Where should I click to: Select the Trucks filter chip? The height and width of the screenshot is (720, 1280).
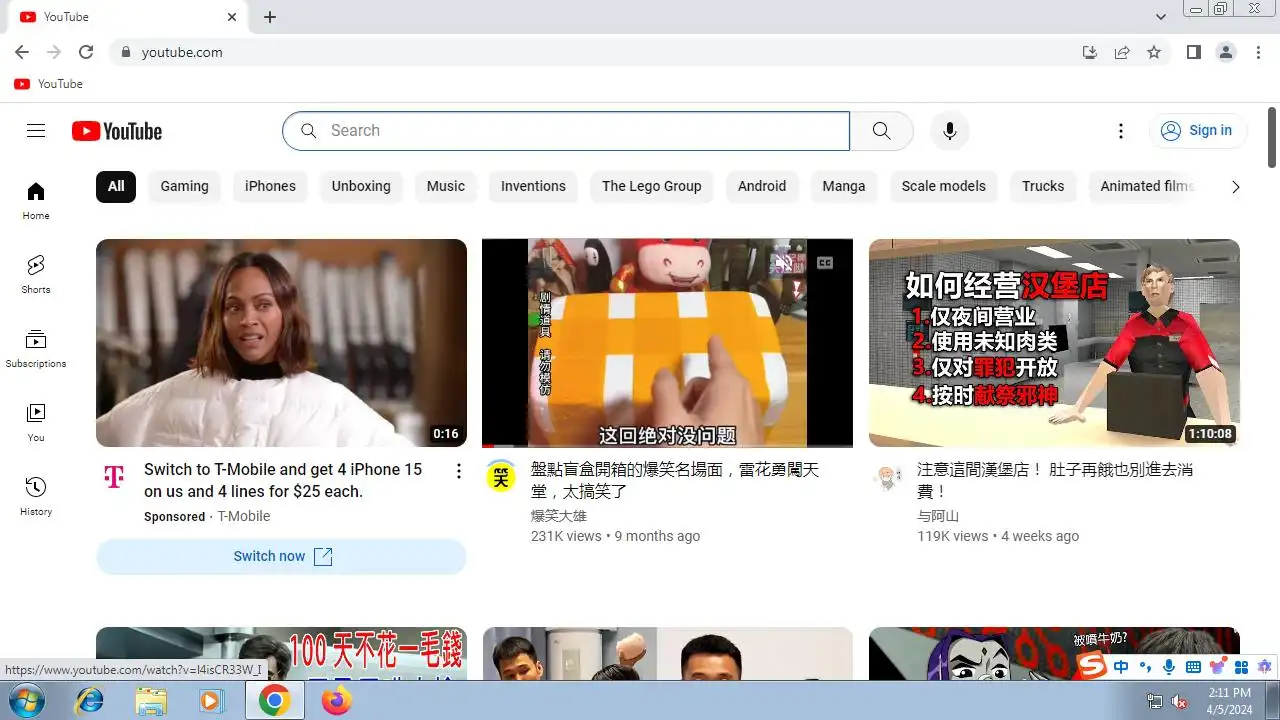(1043, 186)
